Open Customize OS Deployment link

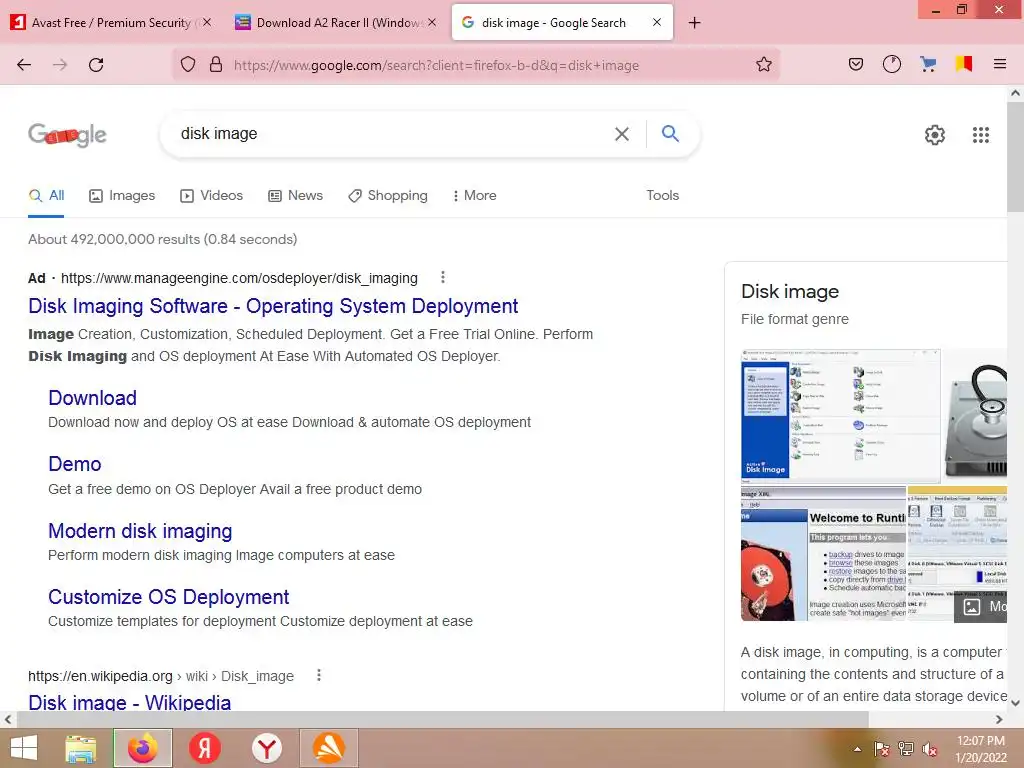pyautogui.click(x=168, y=597)
